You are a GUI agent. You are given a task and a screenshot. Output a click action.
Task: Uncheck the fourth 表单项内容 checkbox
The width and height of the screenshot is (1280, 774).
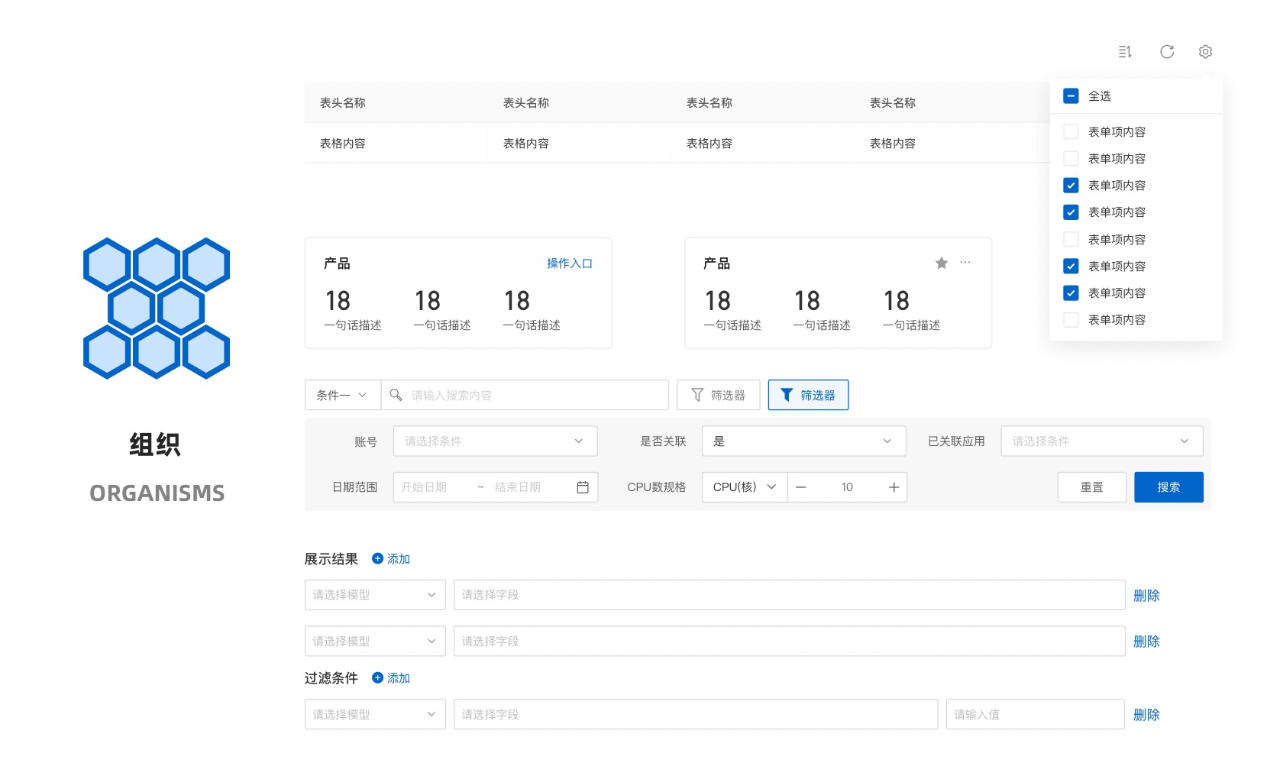[x=1071, y=212]
